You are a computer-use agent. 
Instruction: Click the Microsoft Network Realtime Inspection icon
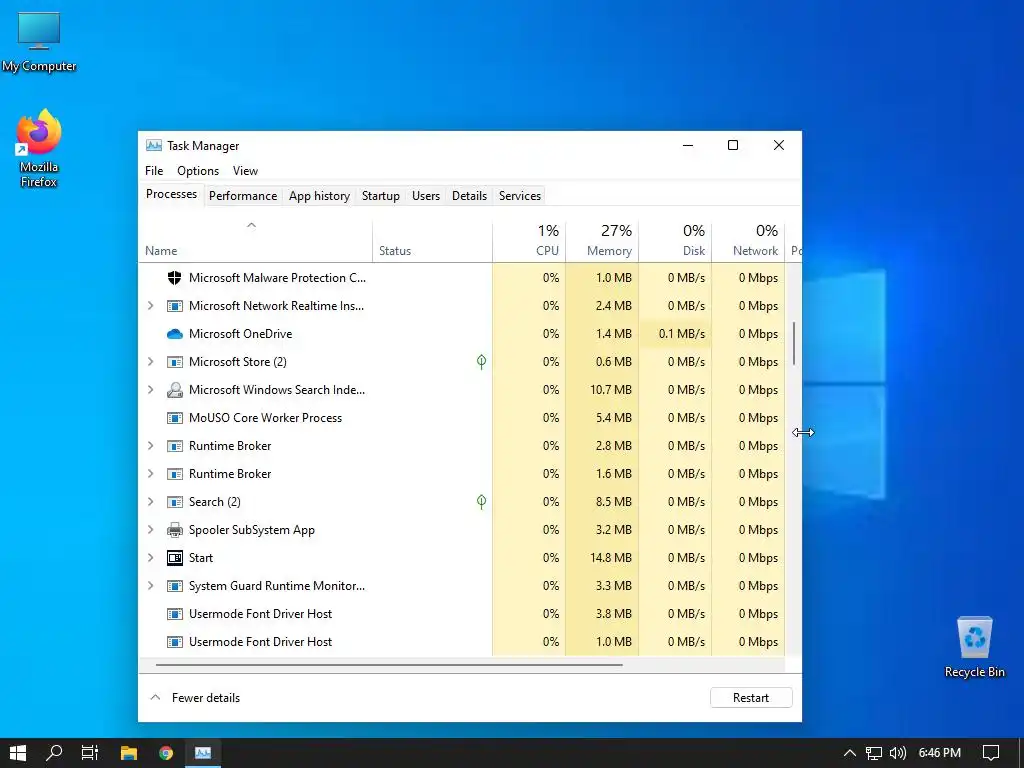pyautogui.click(x=174, y=306)
